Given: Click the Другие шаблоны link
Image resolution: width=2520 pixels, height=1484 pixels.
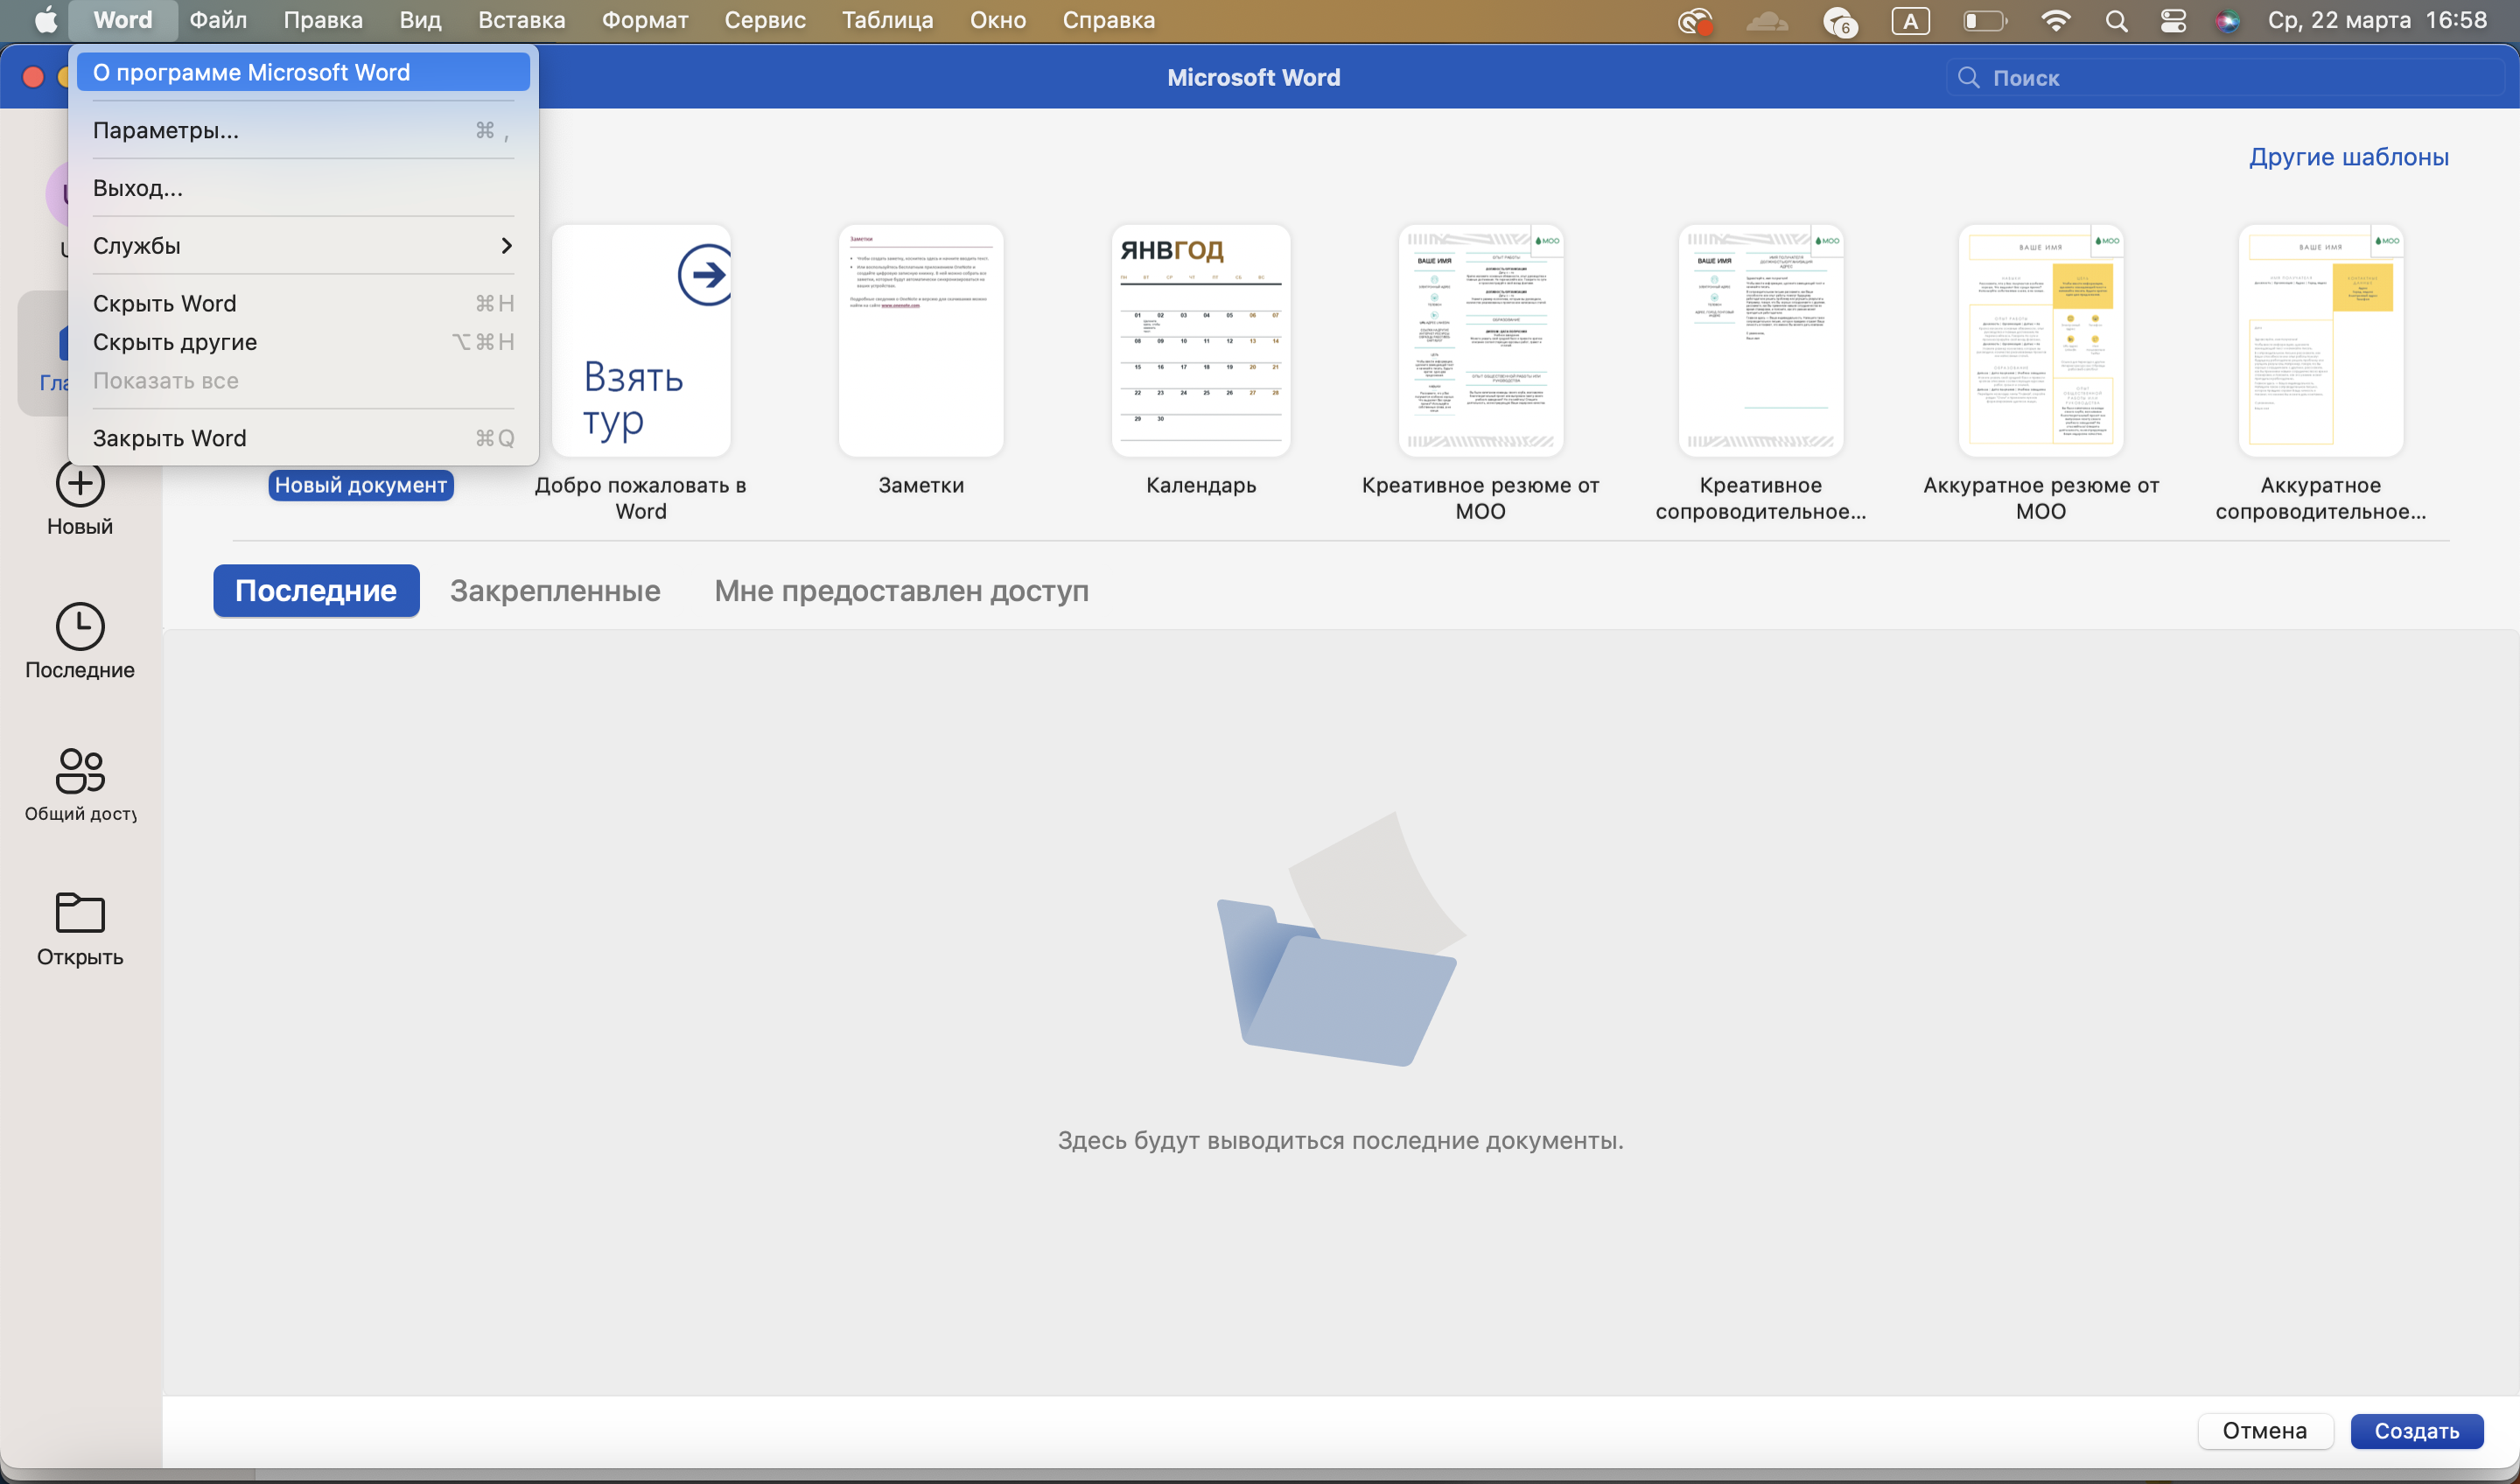Looking at the screenshot, I should click(2348, 157).
